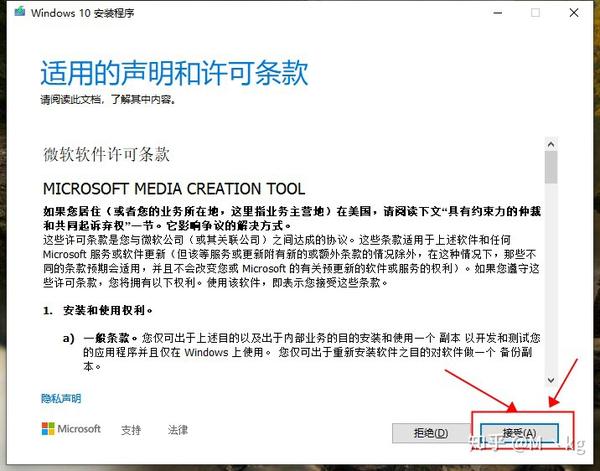Click the greyed-out maximize window button
The image size is (600, 471).
535,13
